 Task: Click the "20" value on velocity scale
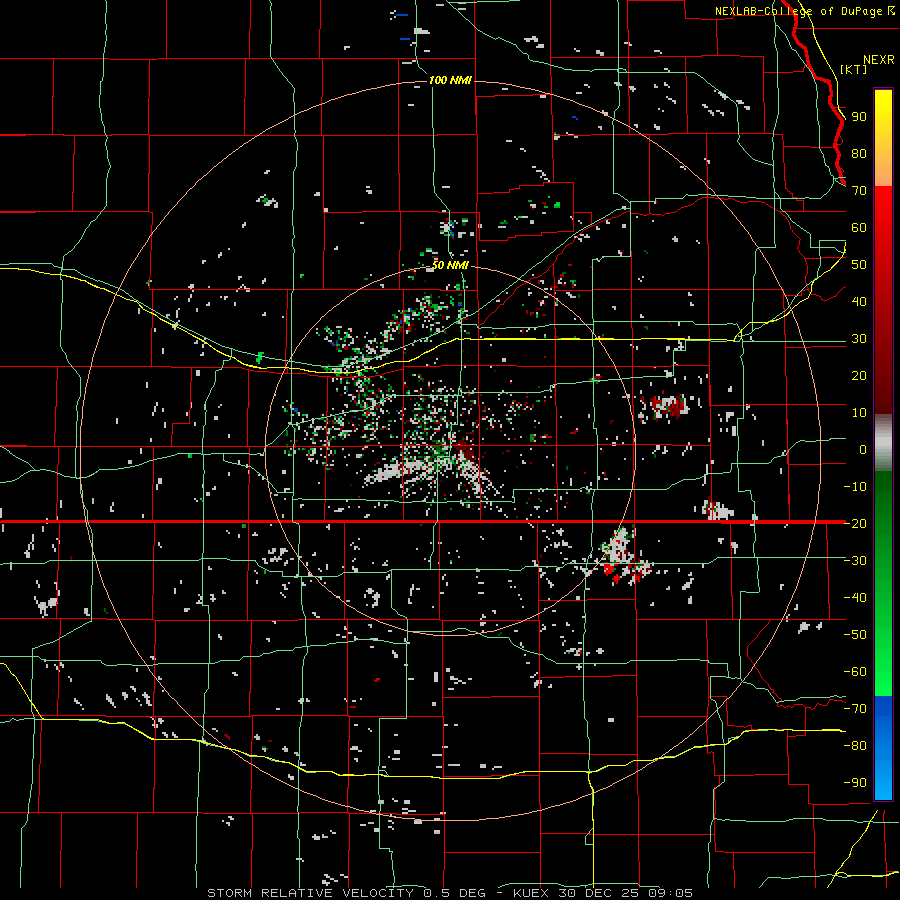[859, 376]
